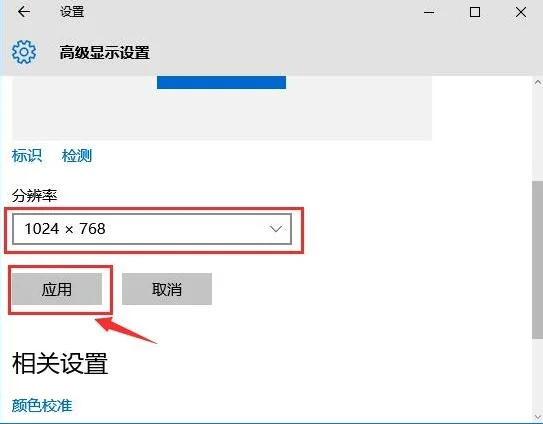Open the 1024 × 768 resolution dropdown
Viewport: 543px width, 424px height.
[x=152, y=229]
